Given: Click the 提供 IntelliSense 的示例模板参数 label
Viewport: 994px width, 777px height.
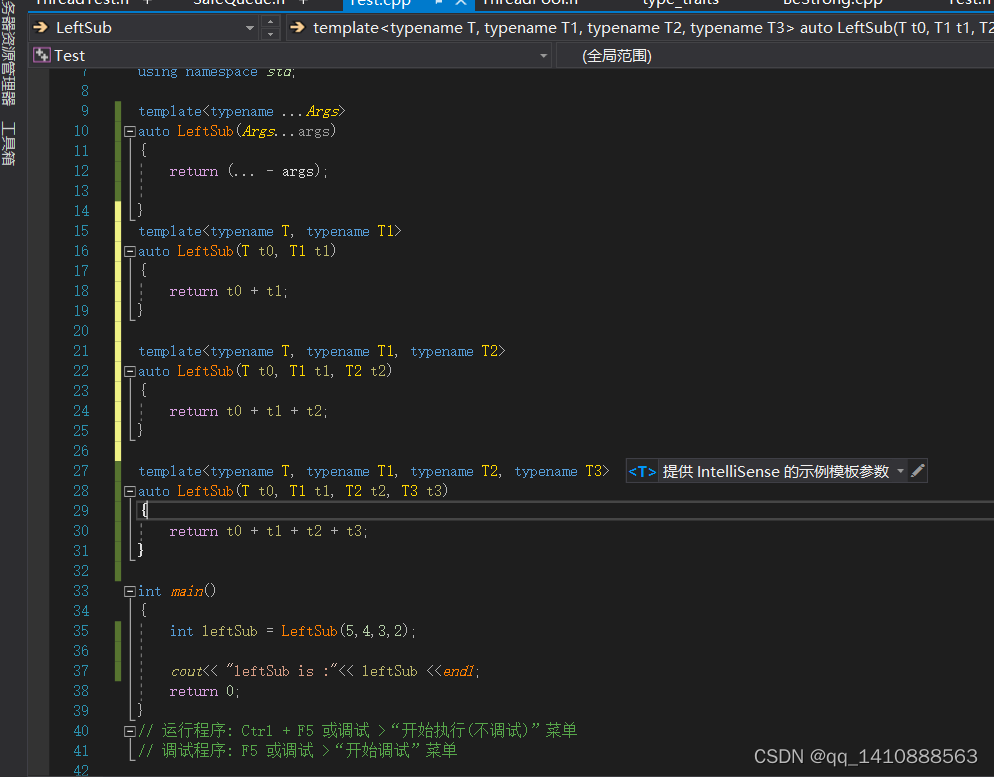Looking at the screenshot, I should click(775, 472).
